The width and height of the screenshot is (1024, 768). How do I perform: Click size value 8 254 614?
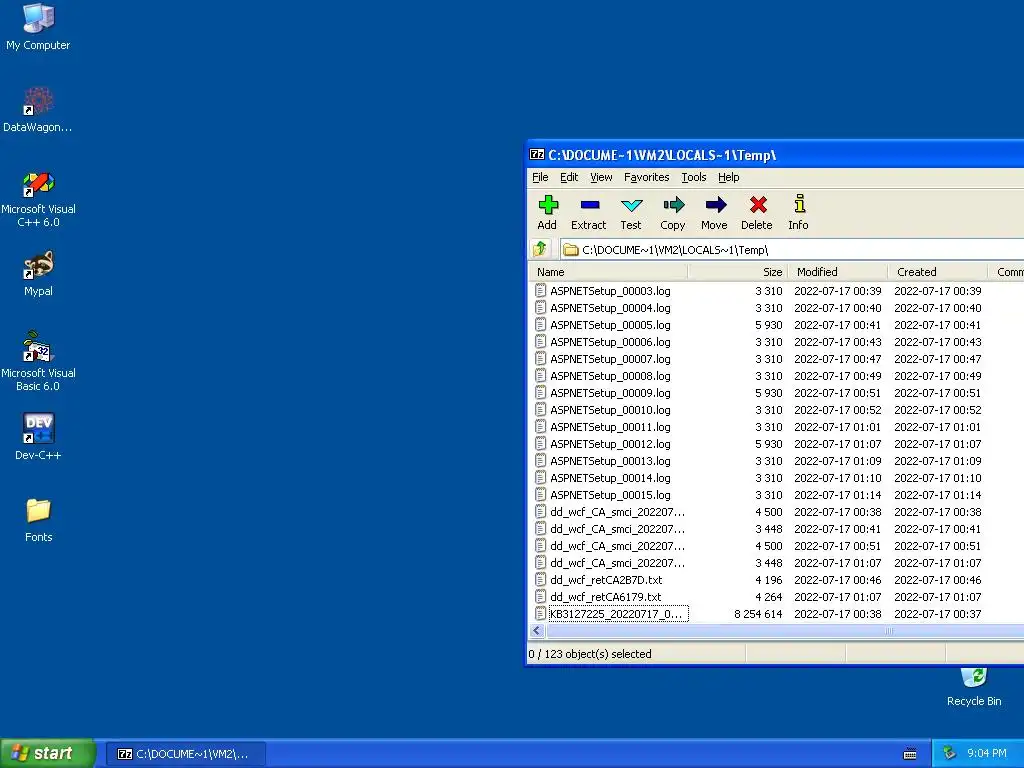point(758,613)
